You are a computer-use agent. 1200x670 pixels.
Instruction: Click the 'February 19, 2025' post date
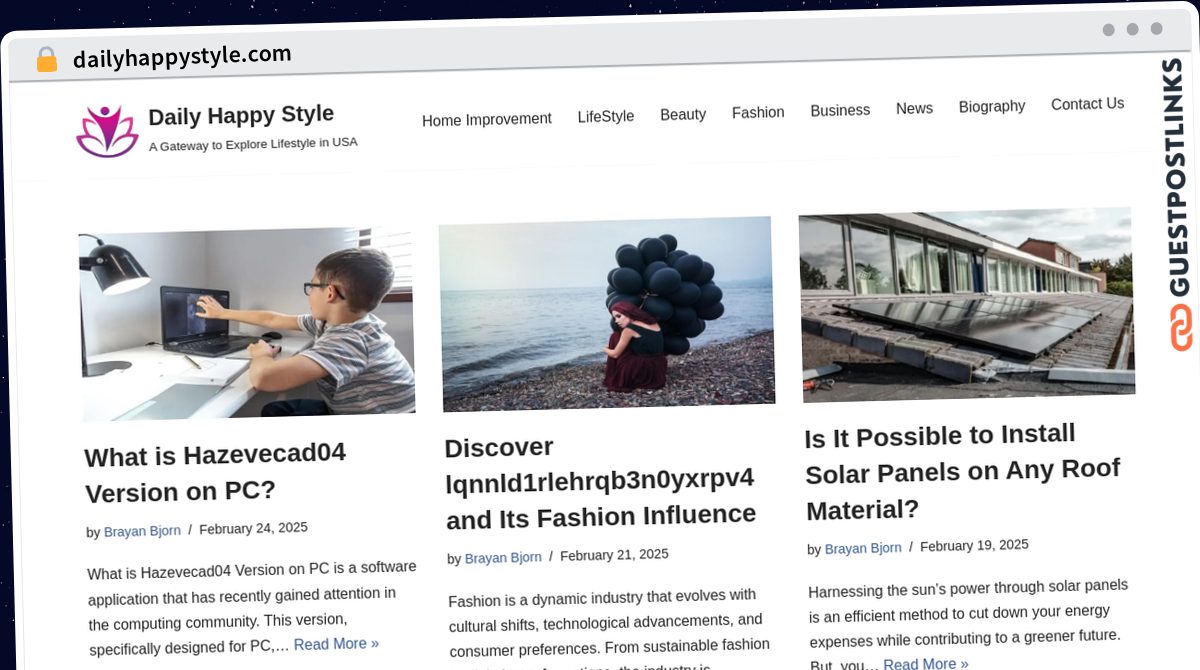(x=974, y=546)
